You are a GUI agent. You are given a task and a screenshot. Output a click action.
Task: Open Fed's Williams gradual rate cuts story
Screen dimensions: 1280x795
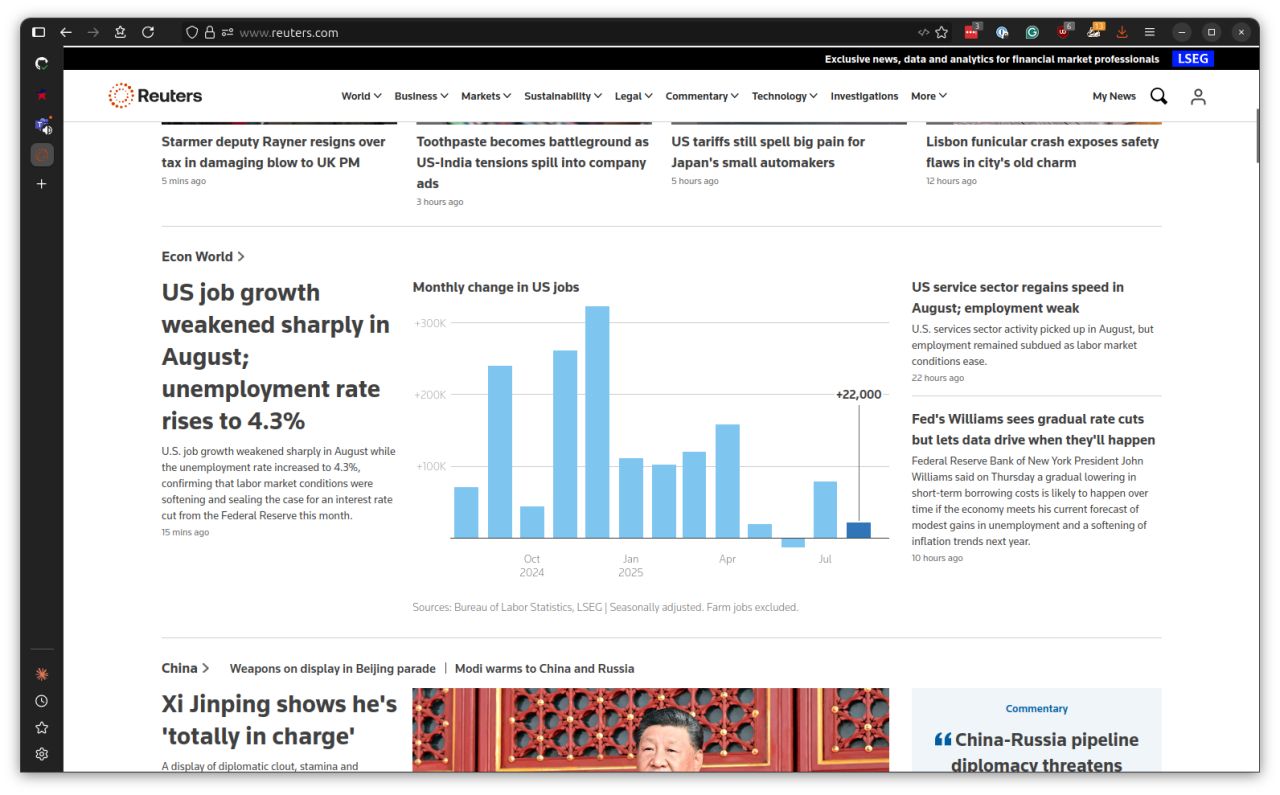coord(1033,429)
